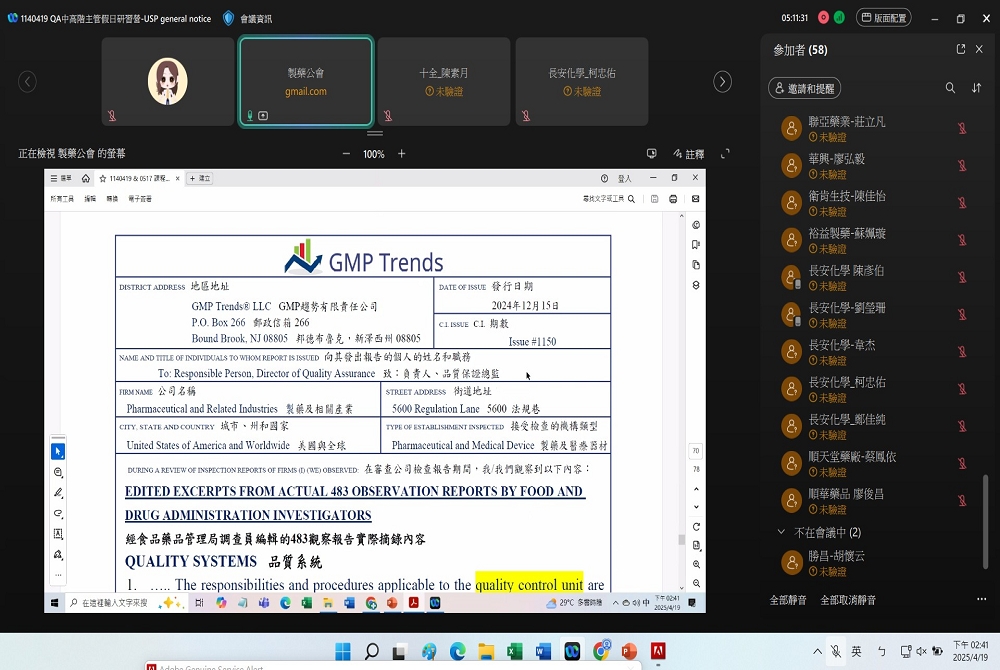Click the muted mic of 華興-廖弘毅
Viewport: 1000px width, 670px height.
(962, 166)
